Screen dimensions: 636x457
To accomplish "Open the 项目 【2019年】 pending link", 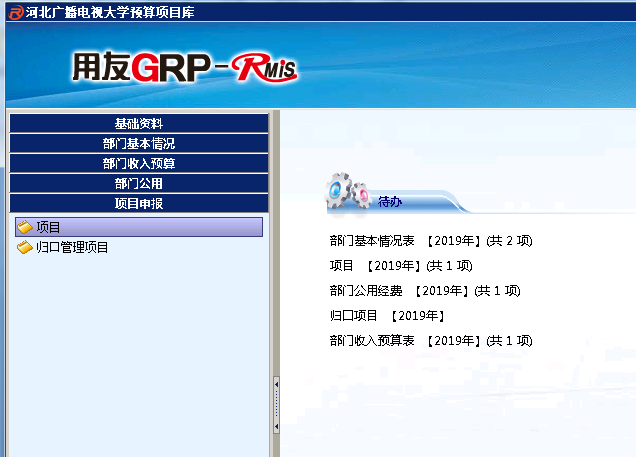I will tap(400, 266).
